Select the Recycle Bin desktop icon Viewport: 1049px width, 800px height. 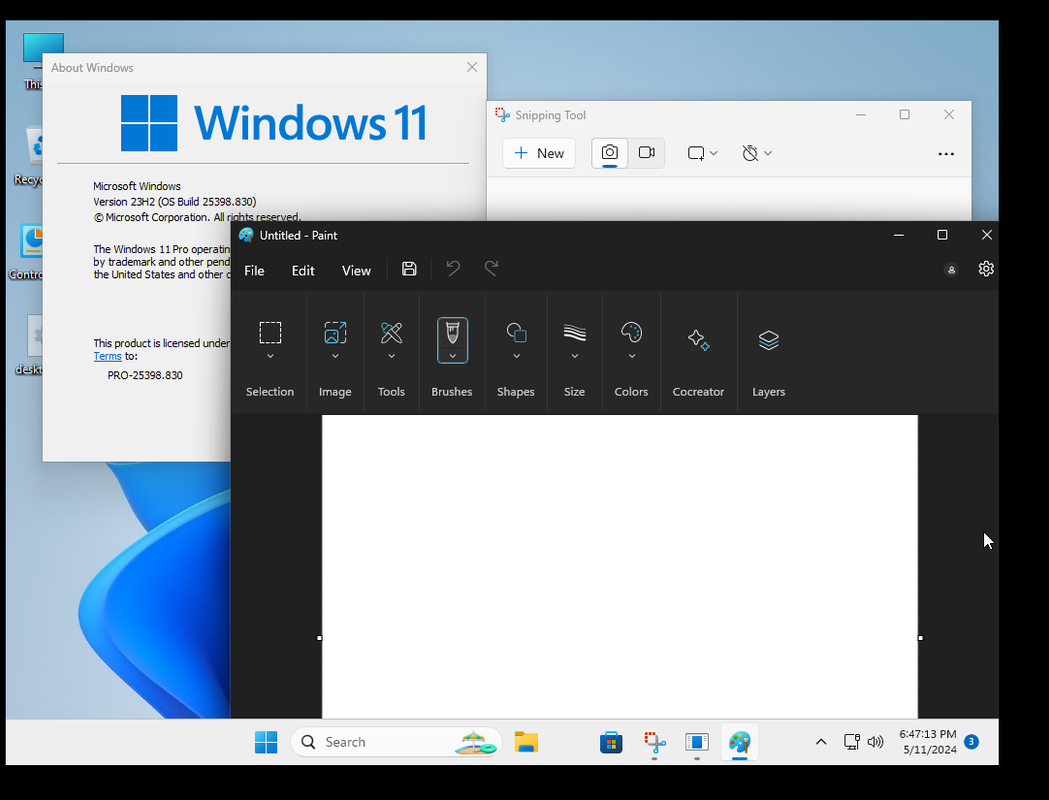coord(28,155)
